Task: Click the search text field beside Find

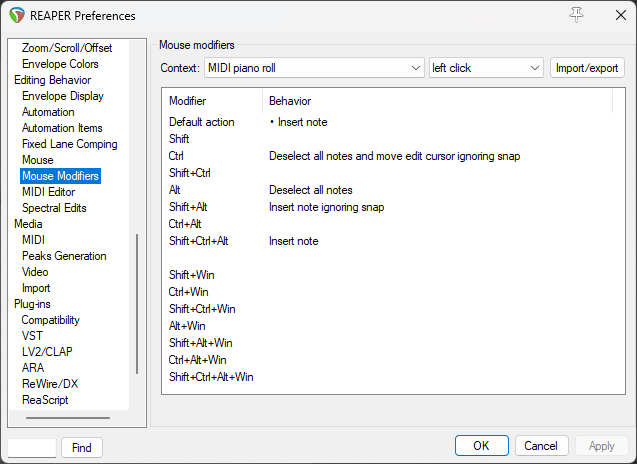Action: (x=32, y=448)
